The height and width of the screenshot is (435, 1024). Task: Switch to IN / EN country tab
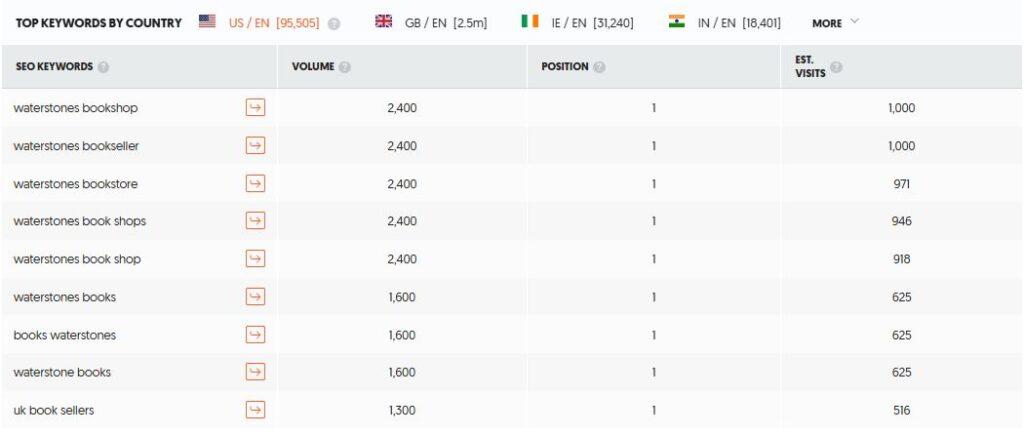(x=724, y=23)
